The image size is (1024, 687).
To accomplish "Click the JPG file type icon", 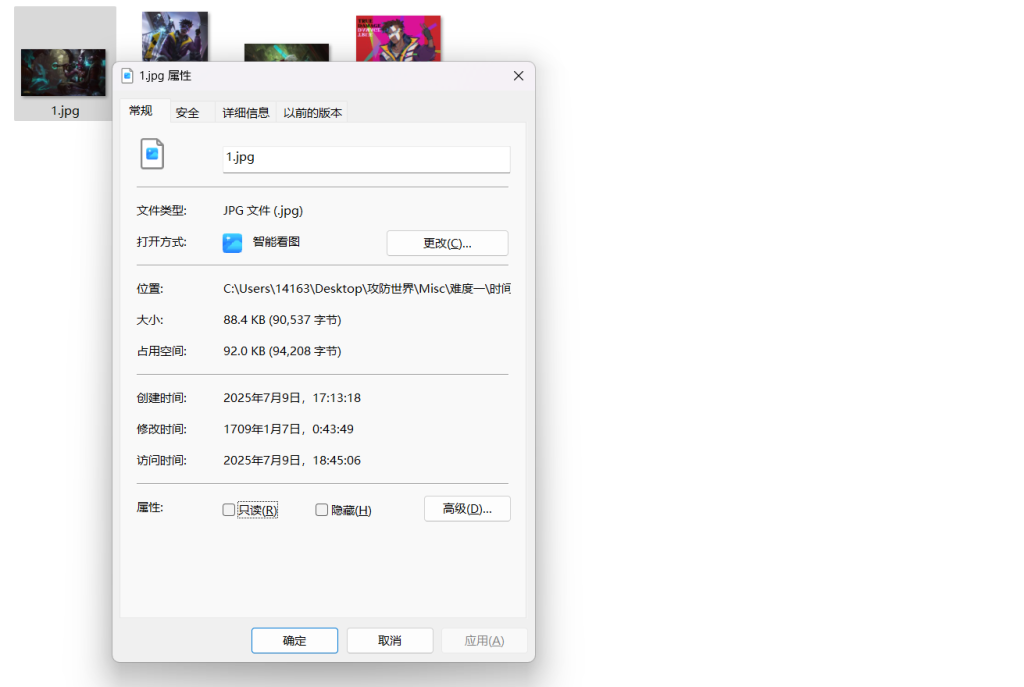I will [x=152, y=154].
